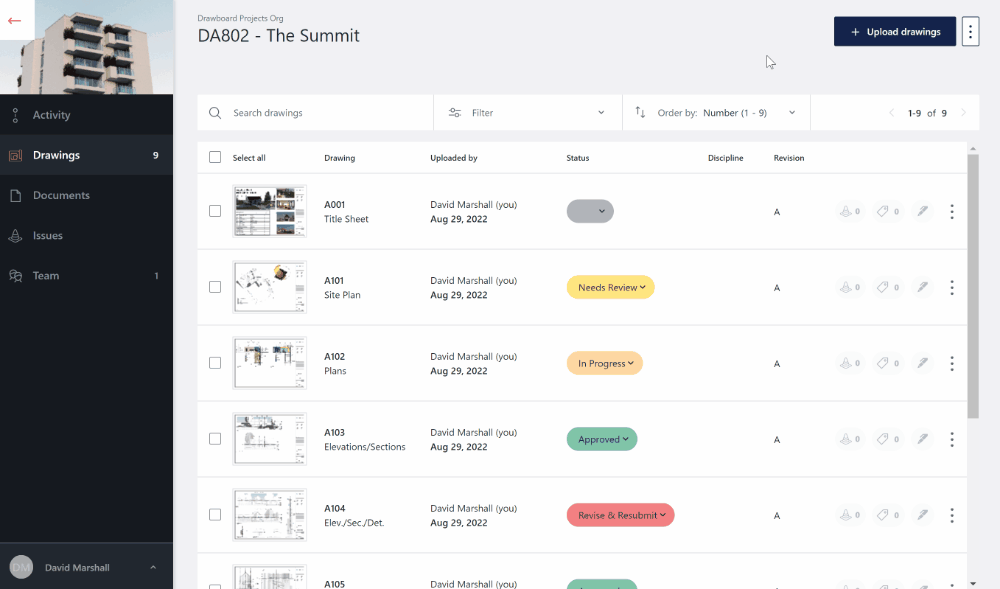
Task: Click the markup pen icon on A102 Plans
Action: point(922,363)
